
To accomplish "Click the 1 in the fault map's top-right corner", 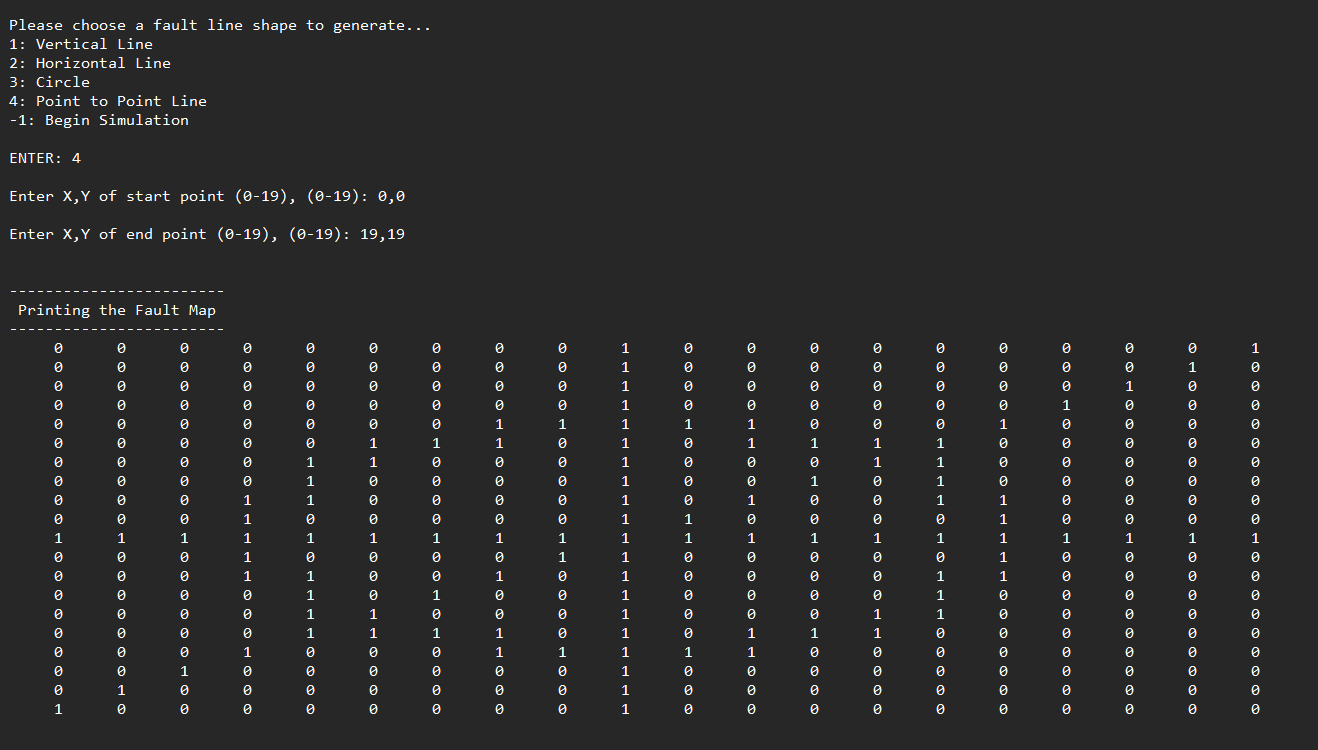I will [x=1255, y=348].
